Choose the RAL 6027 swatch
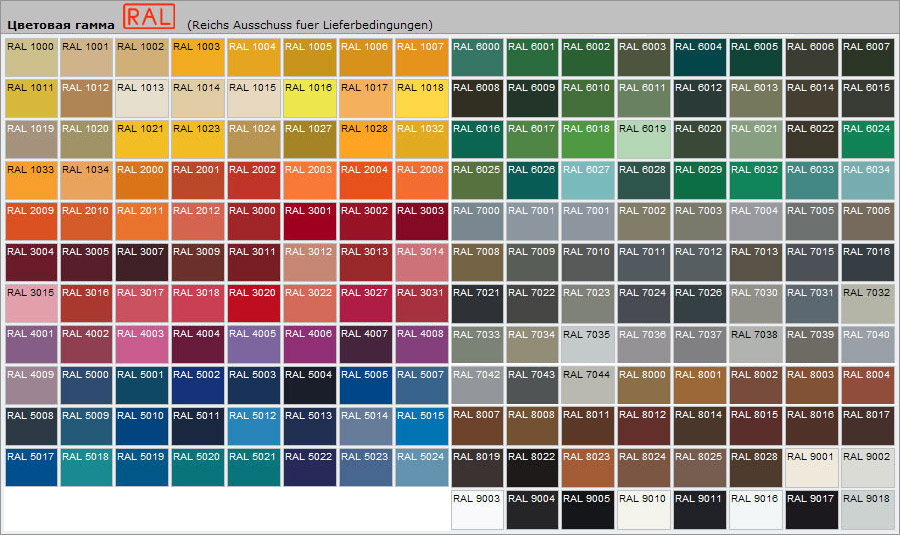This screenshot has height=535, width=900. coord(588,180)
